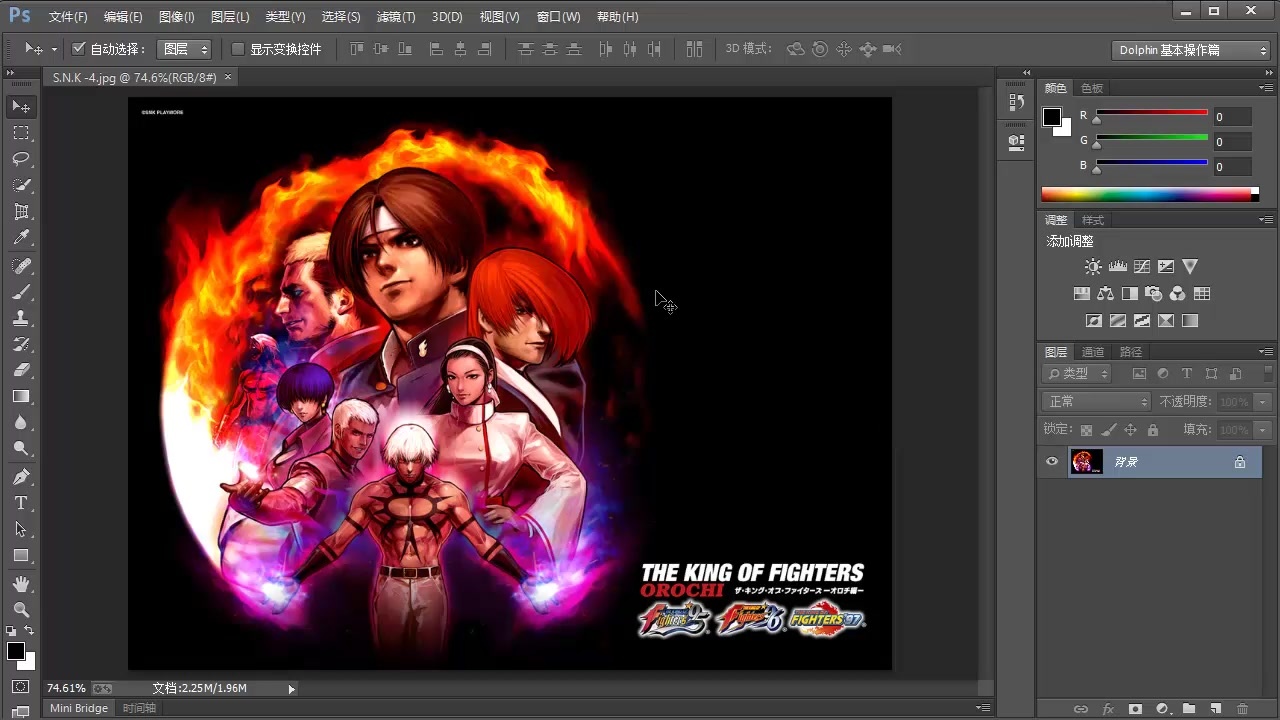Click the foreground color swatch in Color panel
Image resolution: width=1280 pixels, height=720 pixels.
(x=1052, y=117)
